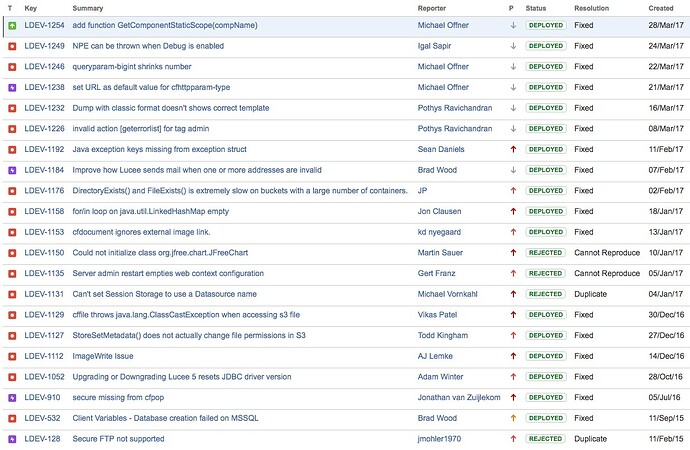
Task: Open issue key LDEV-1052
Action: coord(44,377)
